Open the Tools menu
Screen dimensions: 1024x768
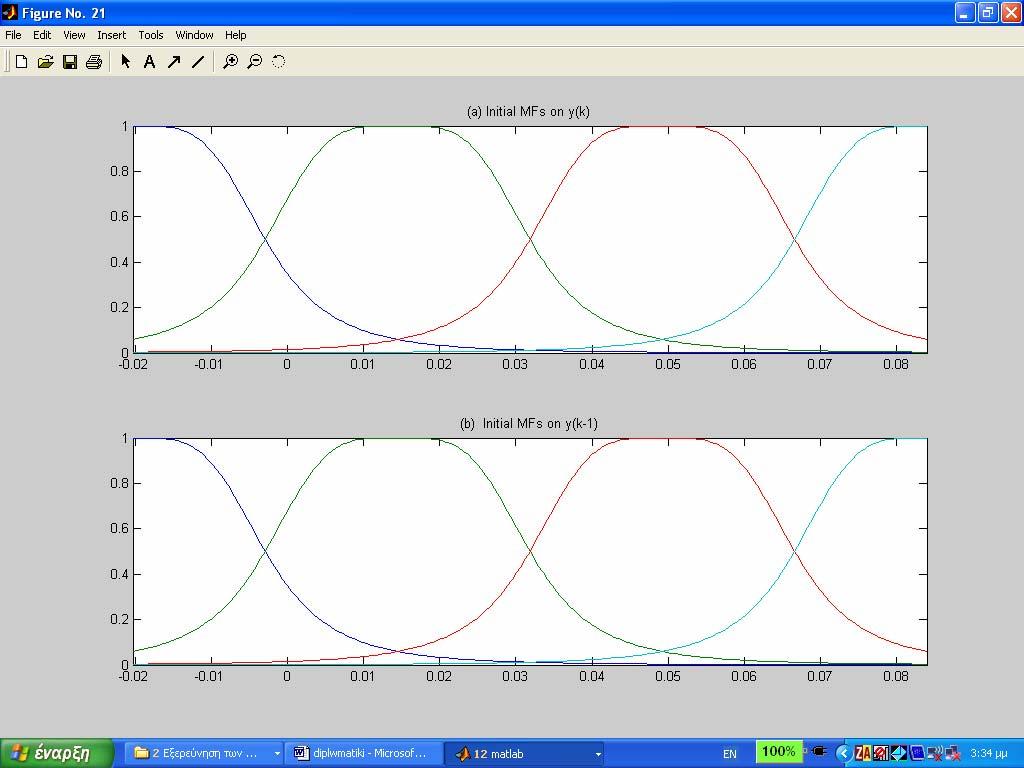pyautogui.click(x=151, y=35)
